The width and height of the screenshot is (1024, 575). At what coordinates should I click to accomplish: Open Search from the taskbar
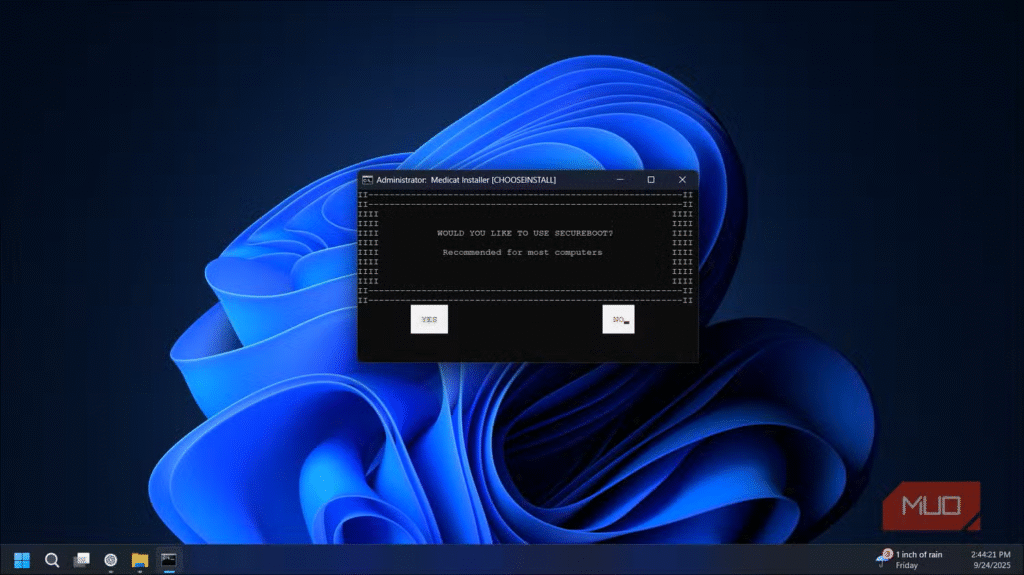click(52, 560)
